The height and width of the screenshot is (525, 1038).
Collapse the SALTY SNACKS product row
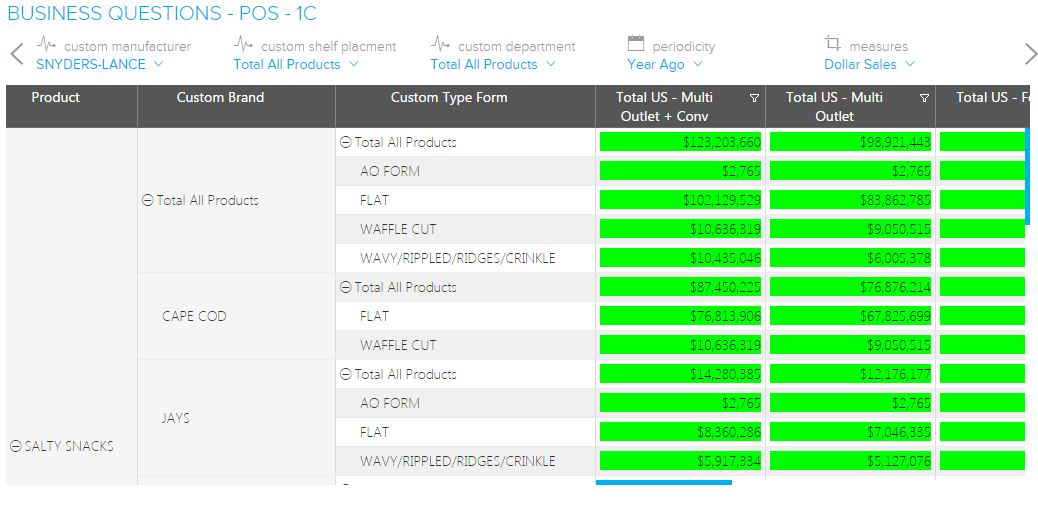point(16,447)
